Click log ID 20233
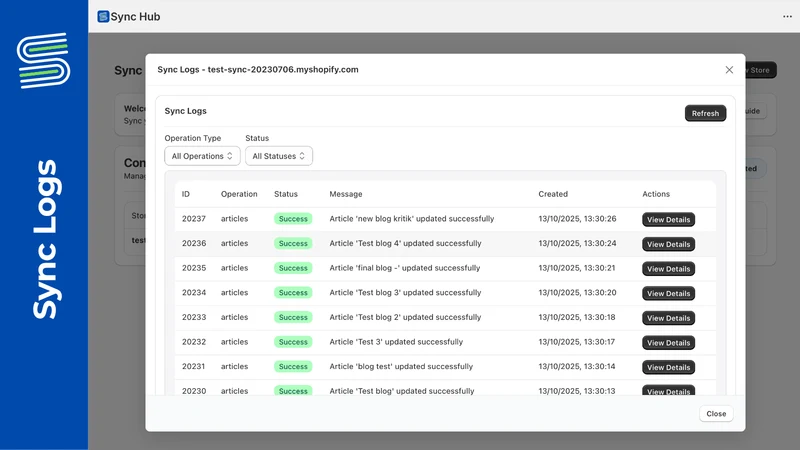This screenshot has width=800, height=450. [194, 317]
